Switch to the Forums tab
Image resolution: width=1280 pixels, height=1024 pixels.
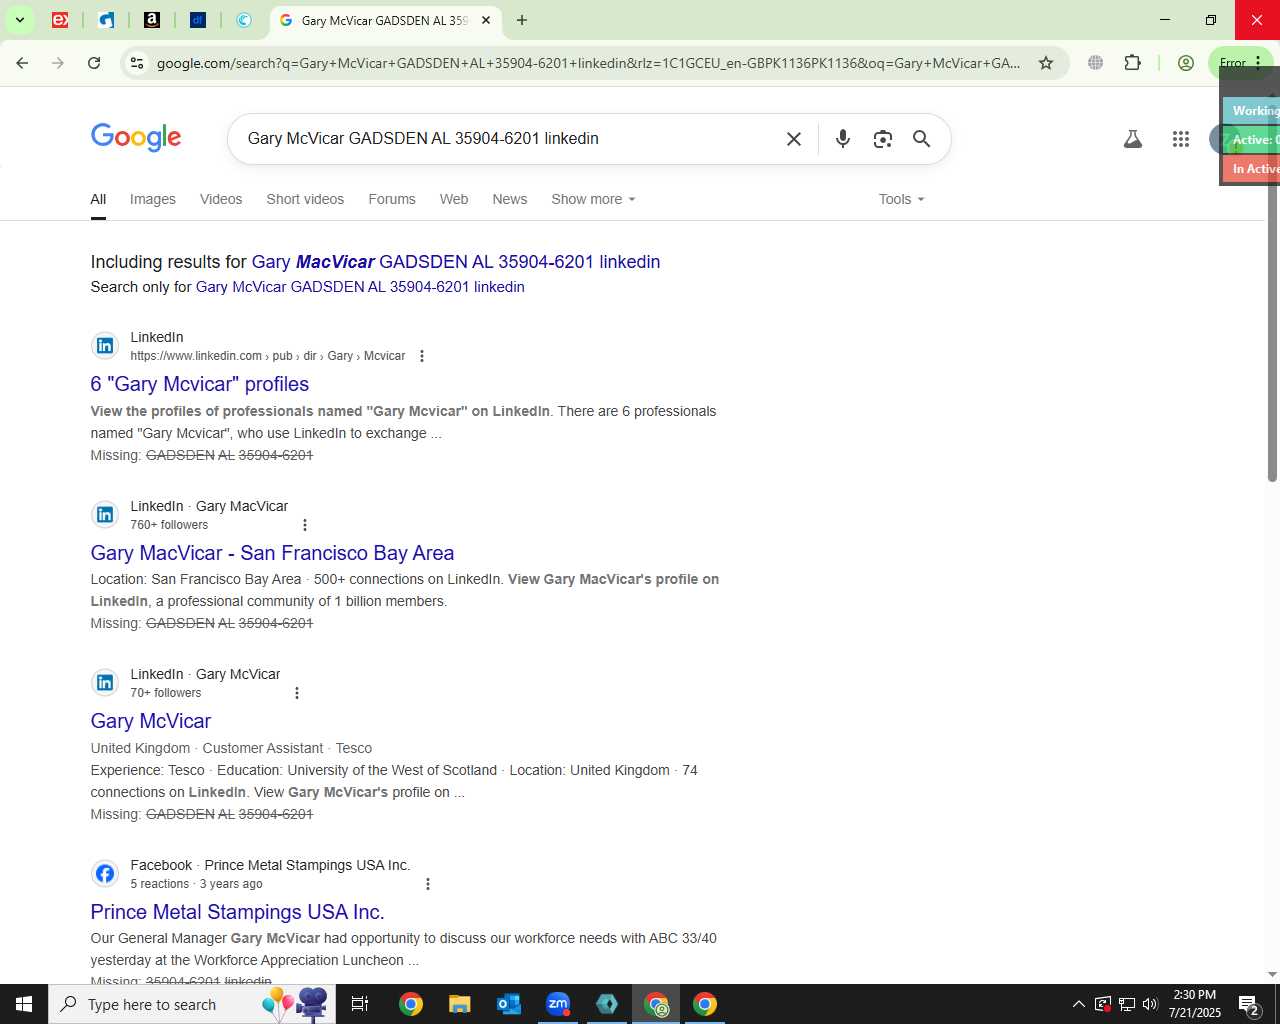click(x=392, y=199)
